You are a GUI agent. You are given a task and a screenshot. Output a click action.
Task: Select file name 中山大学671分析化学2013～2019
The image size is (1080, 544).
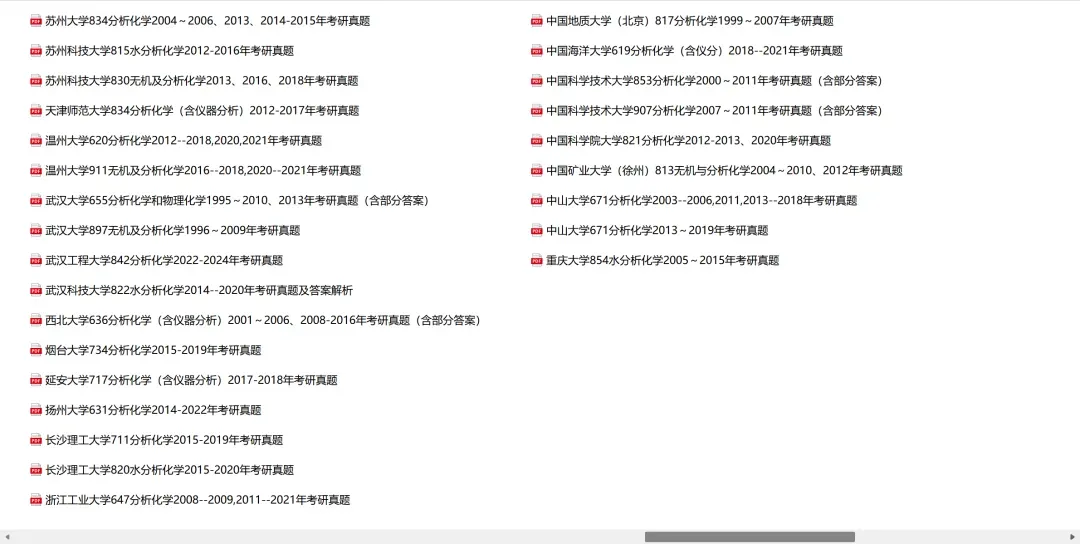tap(657, 231)
